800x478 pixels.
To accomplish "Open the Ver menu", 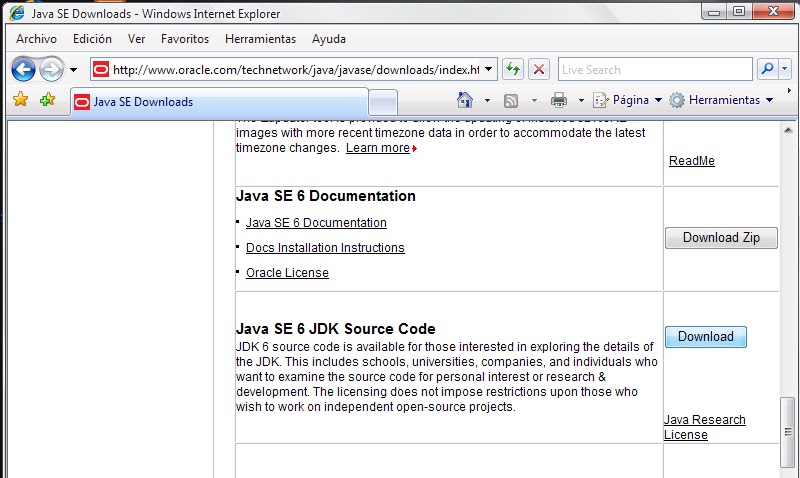I will coord(136,39).
